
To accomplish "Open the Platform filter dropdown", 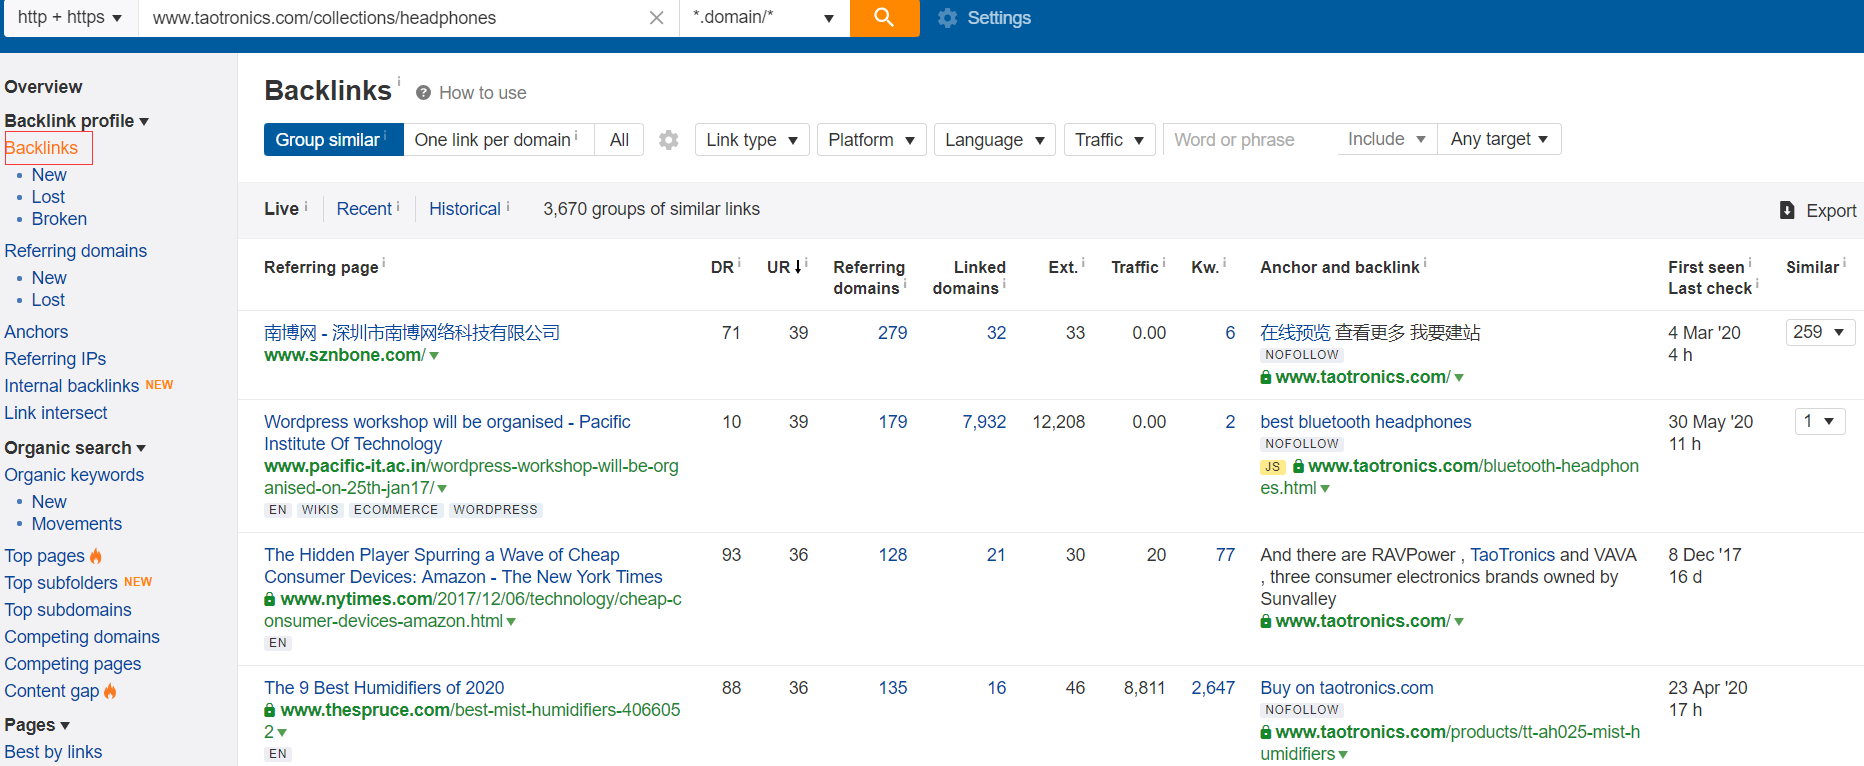I will (871, 140).
